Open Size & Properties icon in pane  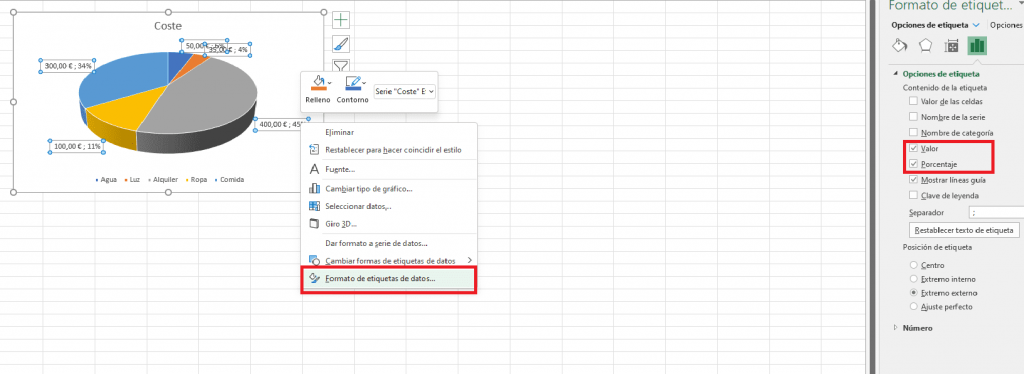click(x=952, y=46)
